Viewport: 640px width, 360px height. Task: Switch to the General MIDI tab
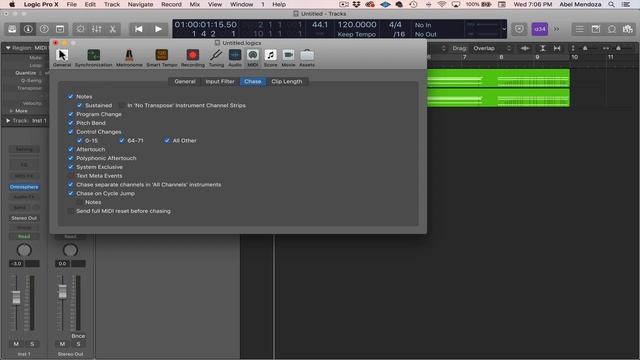tap(185, 82)
